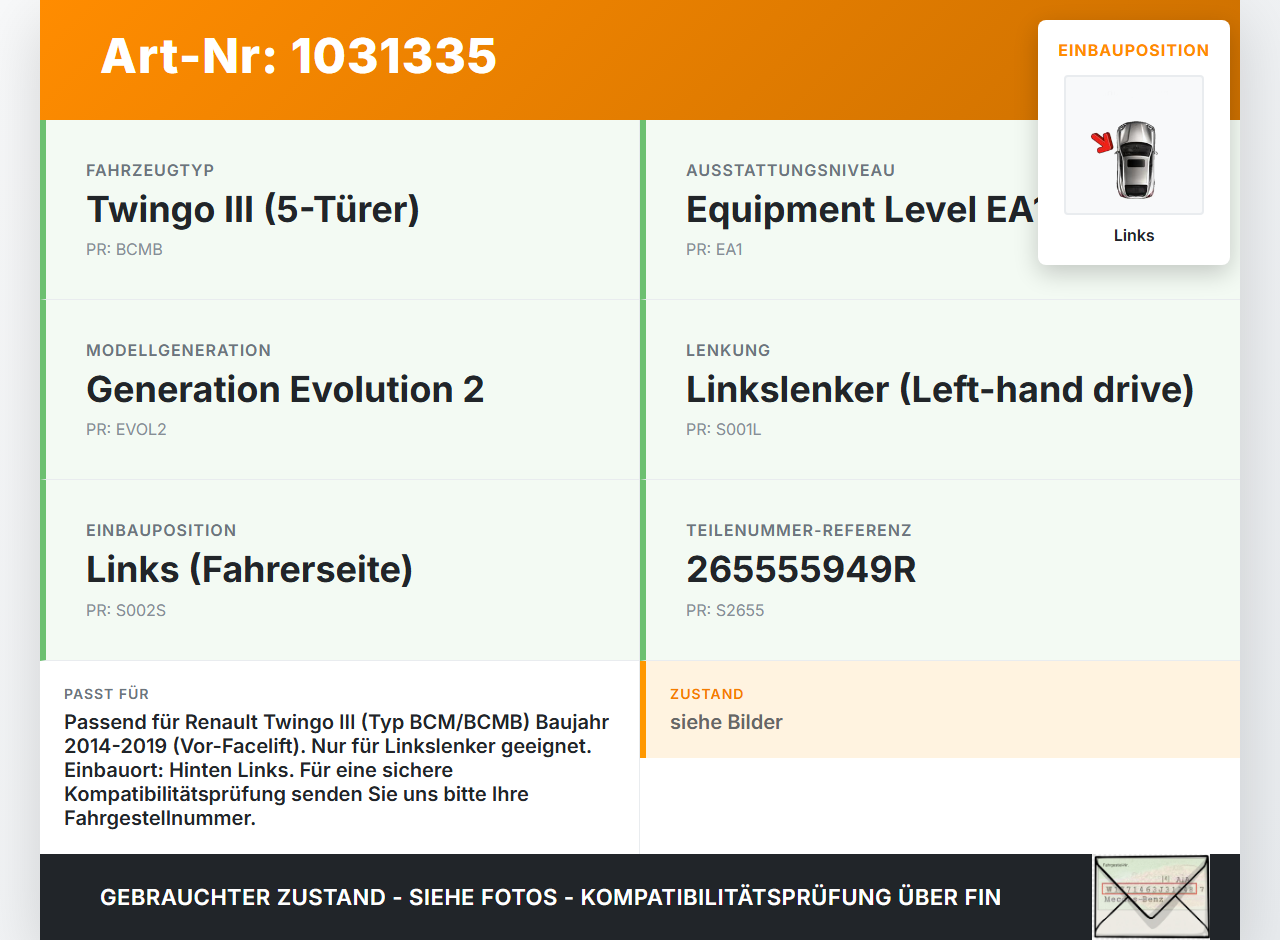Screen dimensions: 1280x940
Task: Click the ZUSTAND label
Action: (x=707, y=694)
